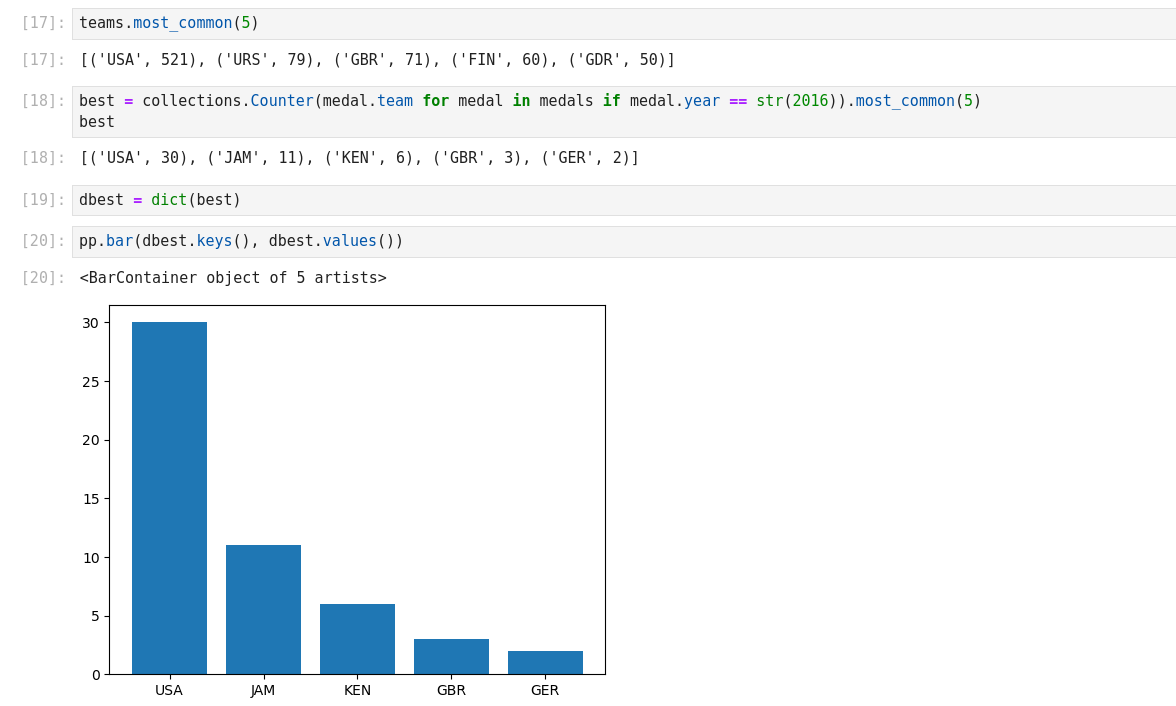This screenshot has height=706, width=1176.
Task: Select the KEN bar in the chart
Action: pyautogui.click(x=357, y=639)
